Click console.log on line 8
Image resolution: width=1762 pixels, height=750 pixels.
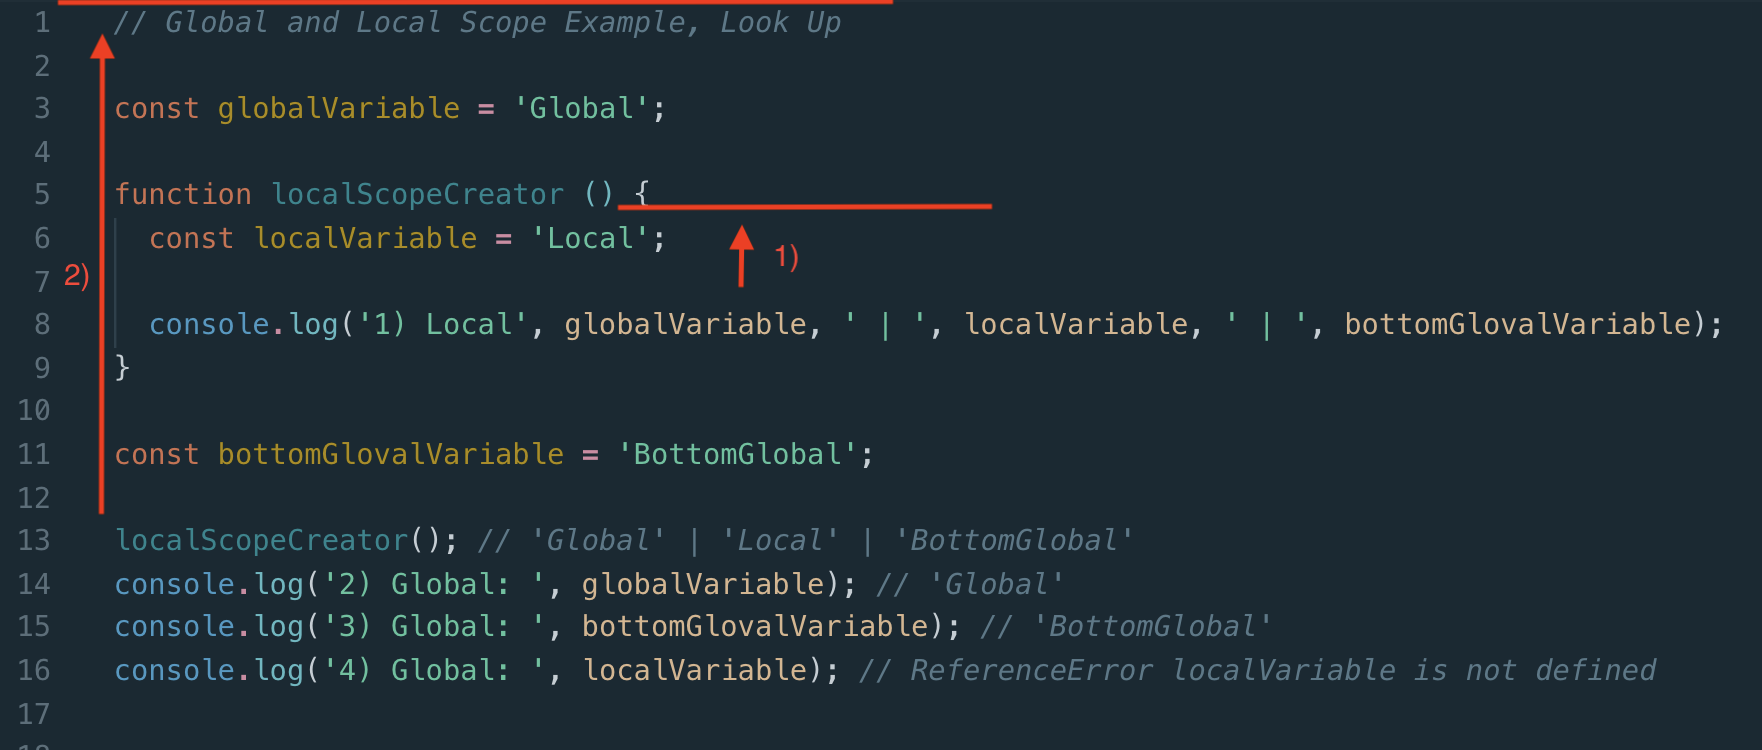(x=244, y=324)
